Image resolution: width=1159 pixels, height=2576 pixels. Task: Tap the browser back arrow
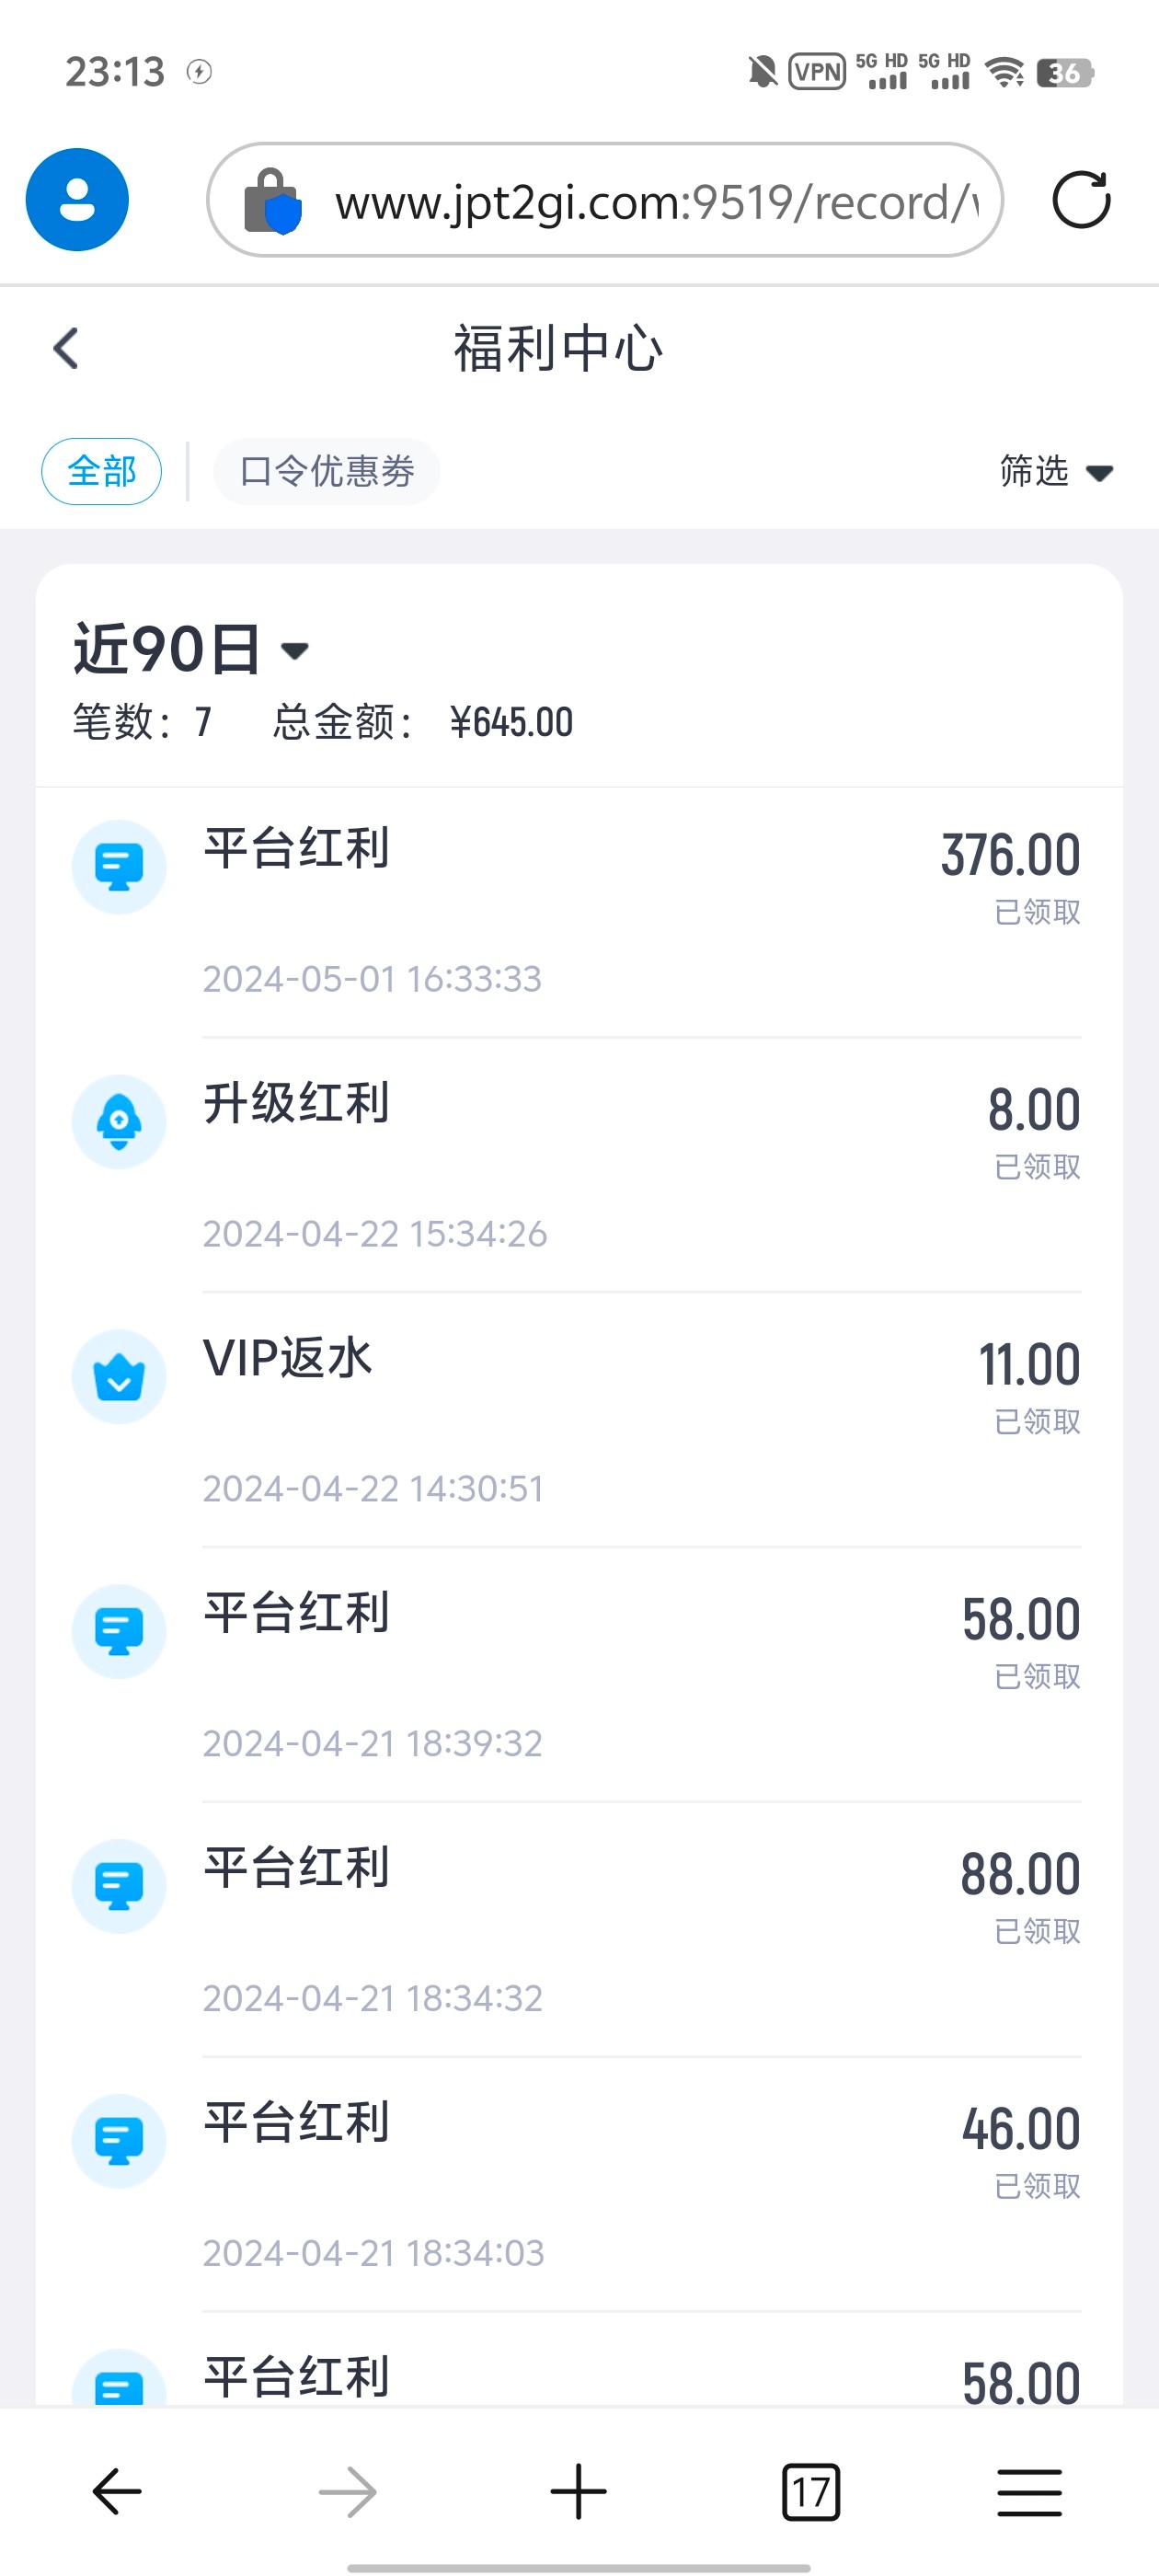(117, 2491)
